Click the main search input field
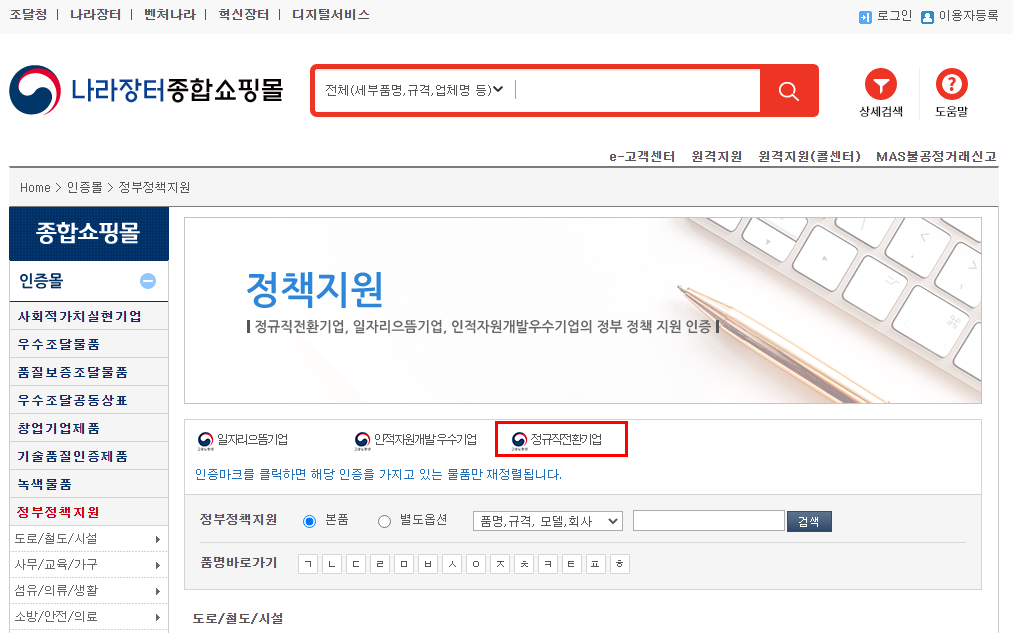1013x633 pixels. tap(636, 90)
